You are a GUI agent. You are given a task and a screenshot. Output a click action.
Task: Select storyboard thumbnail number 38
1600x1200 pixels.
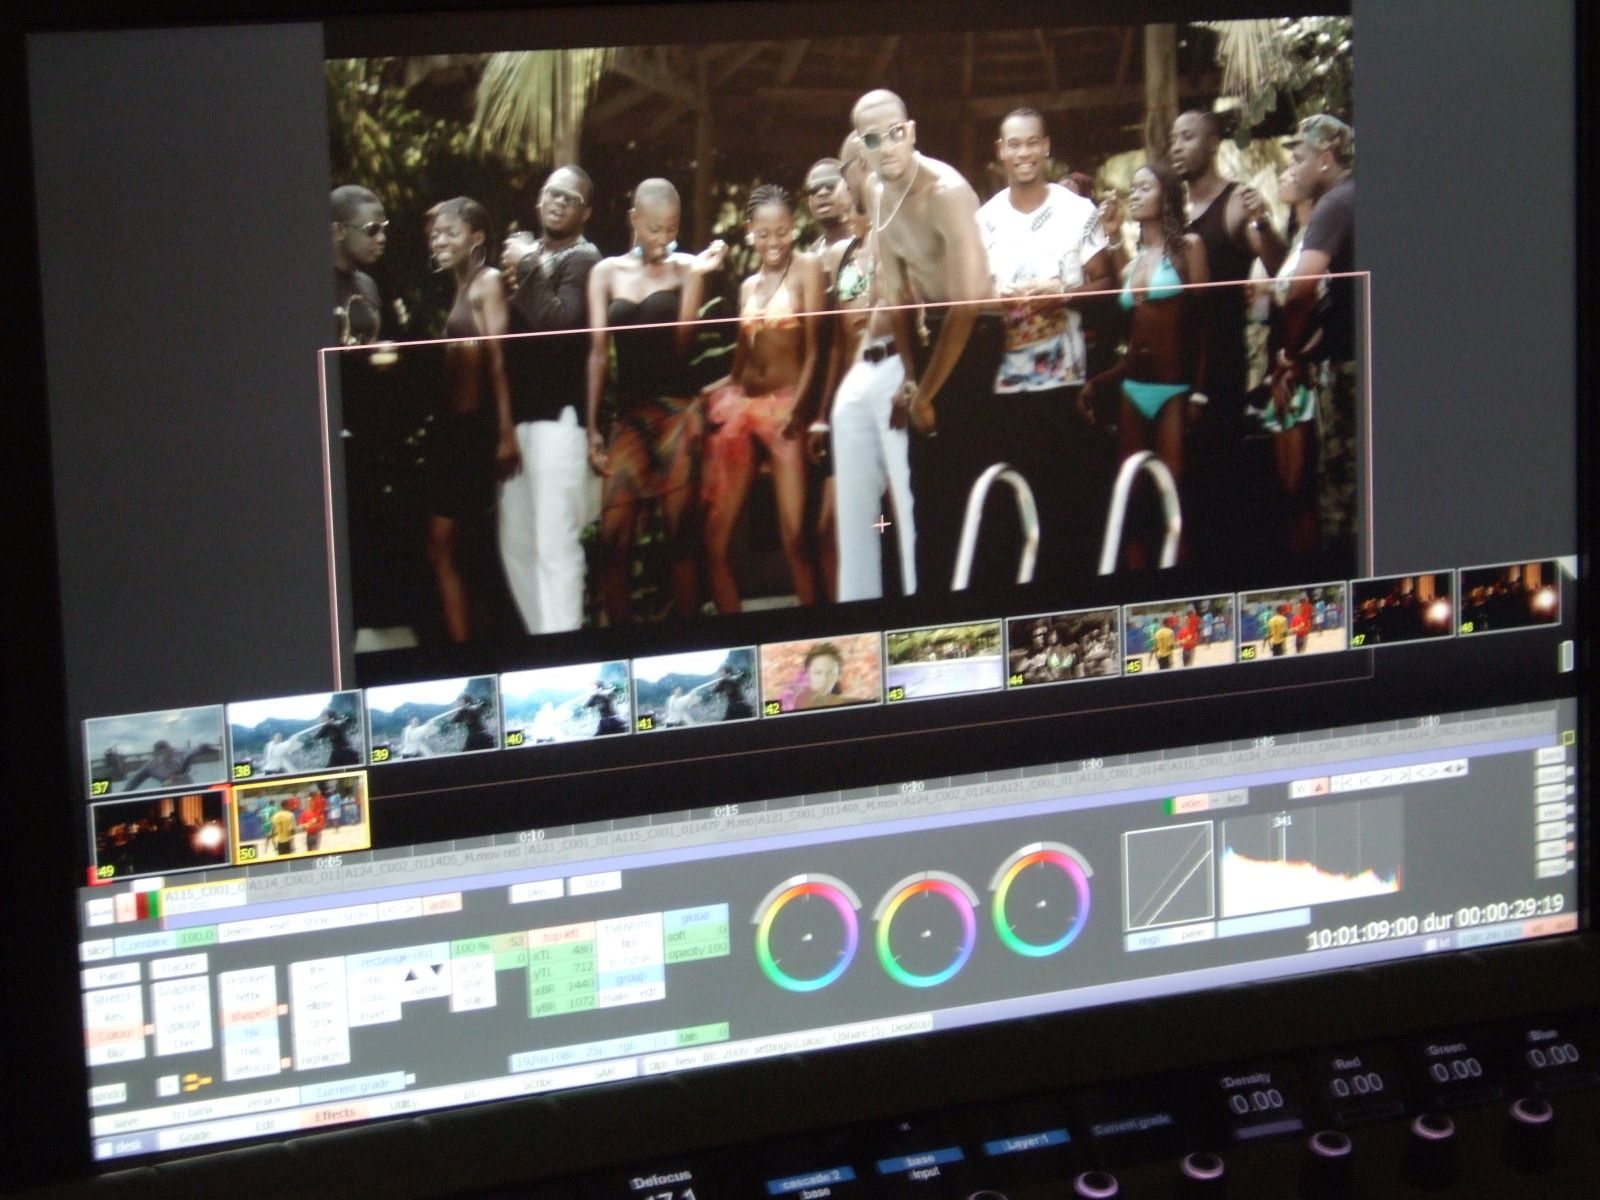tap(295, 736)
